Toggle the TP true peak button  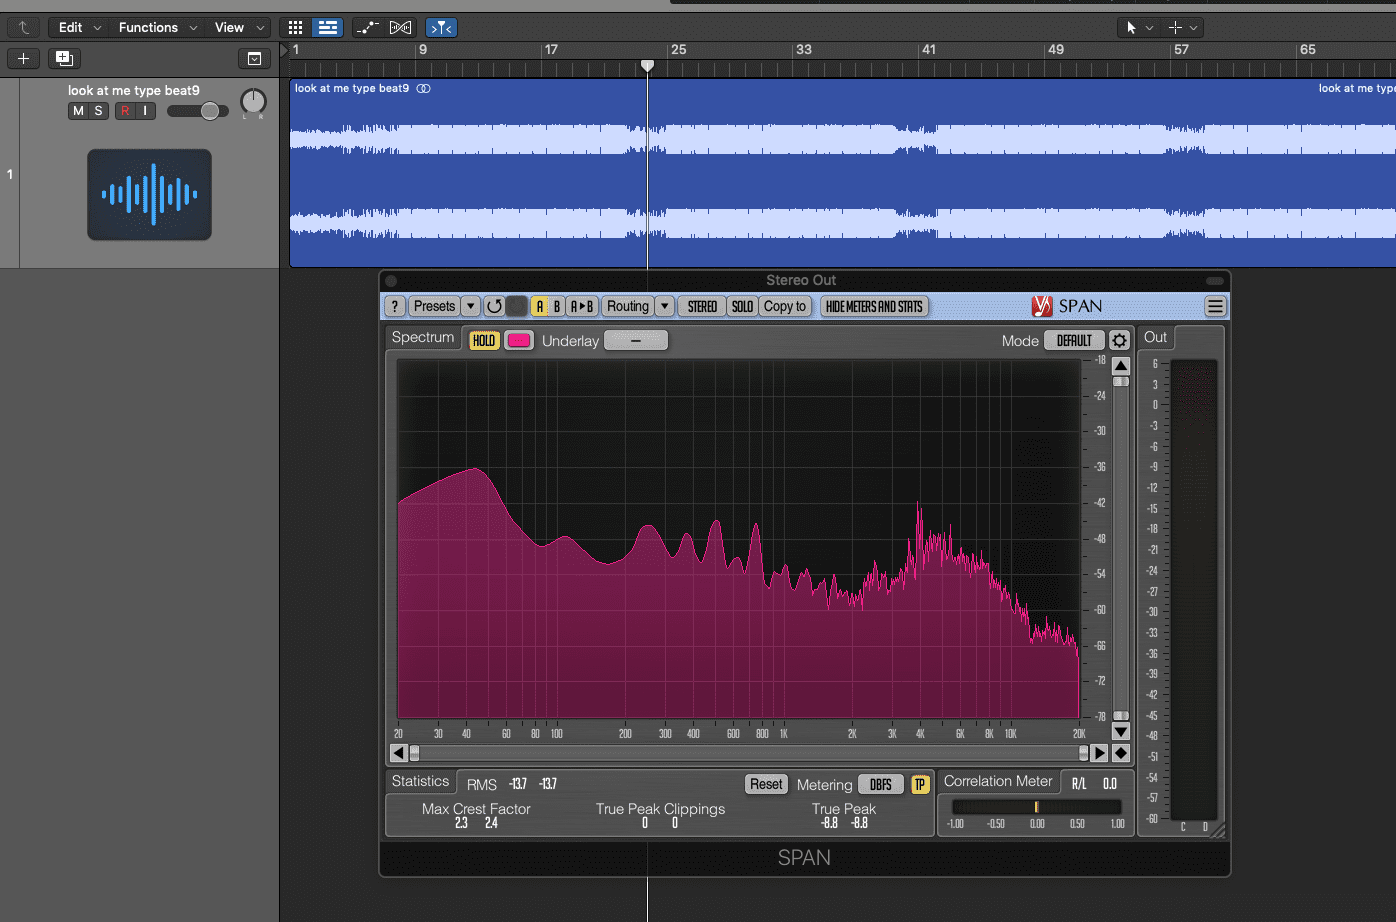[920, 784]
